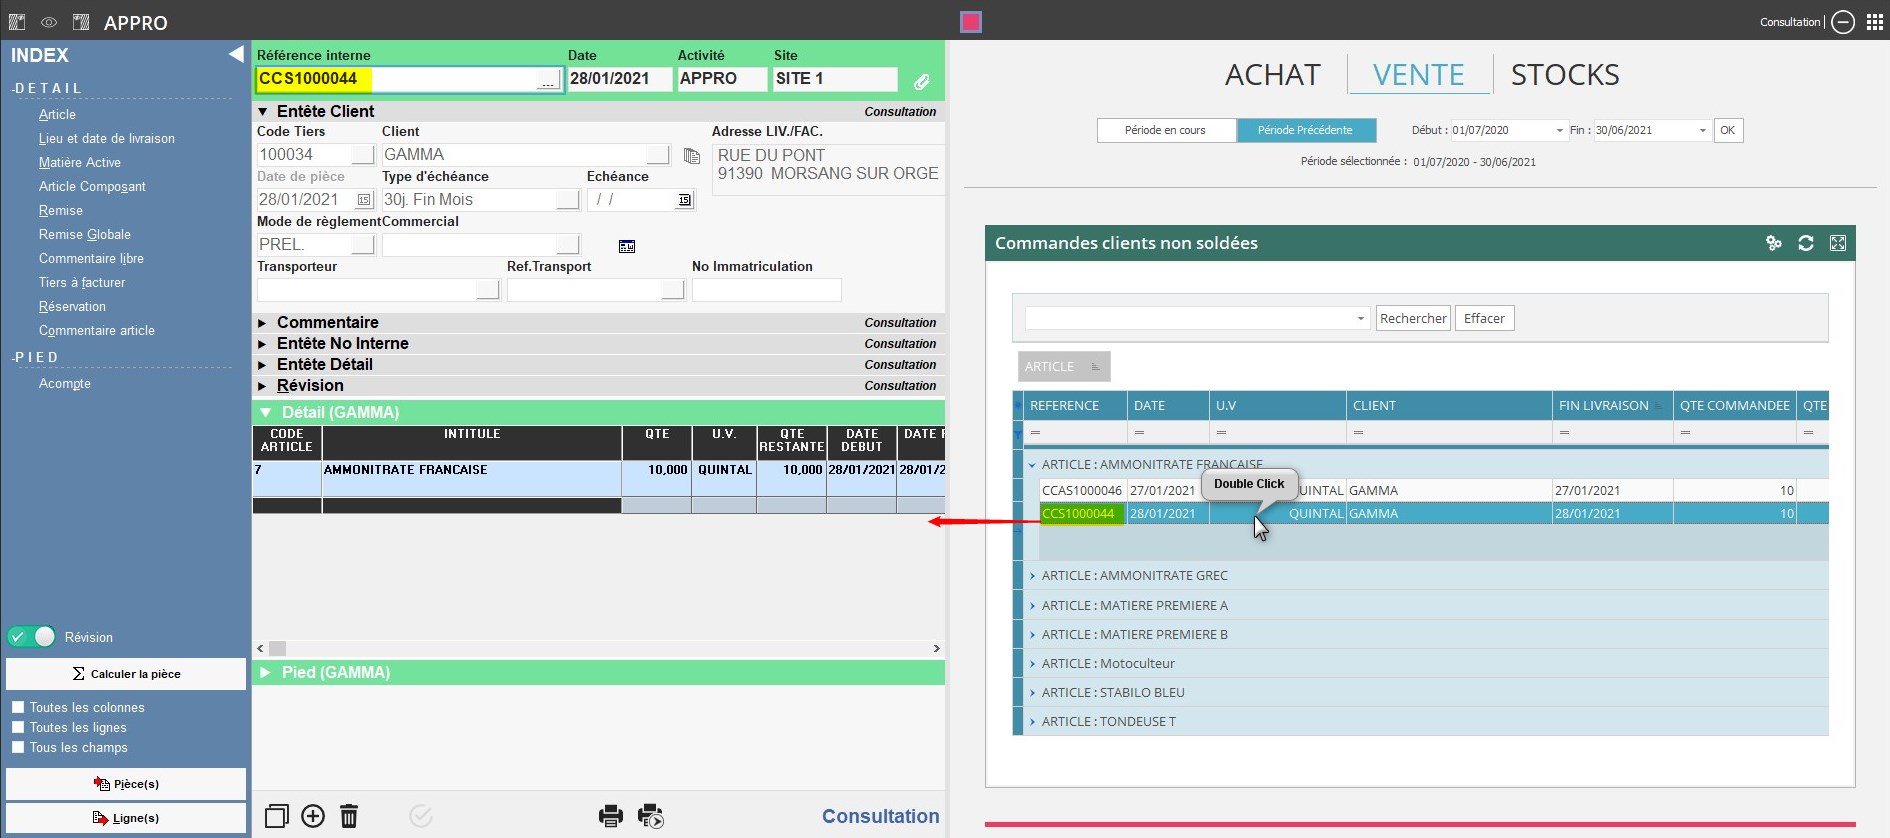The height and width of the screenshot is (838, 1890).
Task: Toggle the Révision switch
Action: pyautogui.click(x=32, y=637)
